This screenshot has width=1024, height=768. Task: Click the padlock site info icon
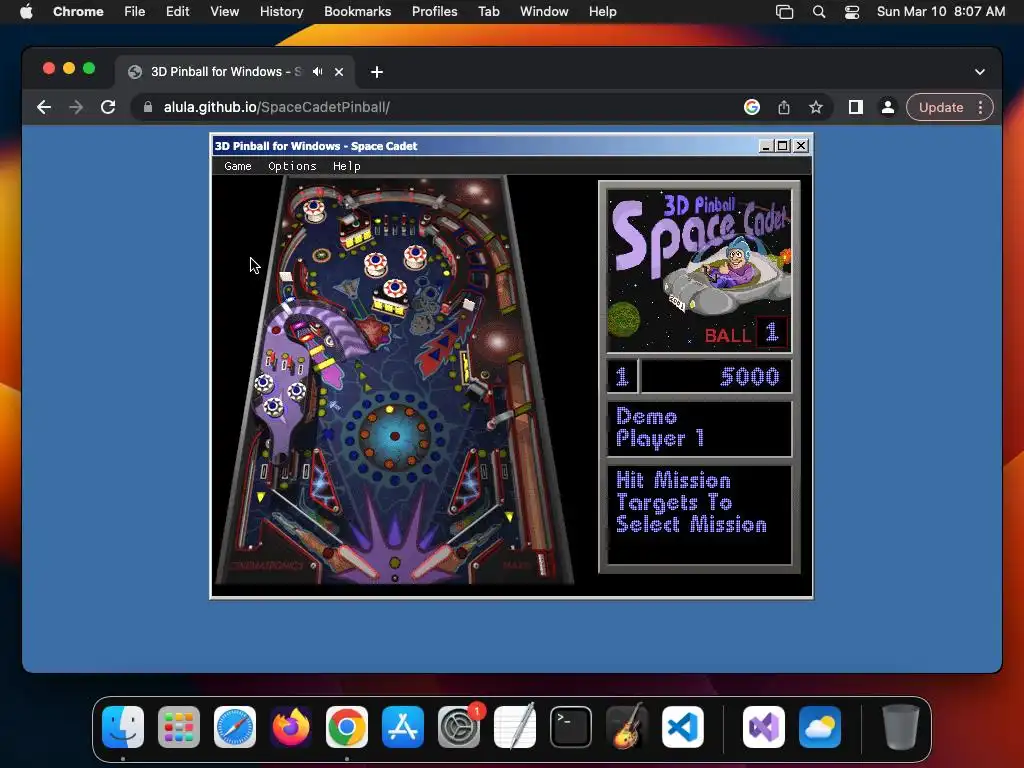(148, 107)
